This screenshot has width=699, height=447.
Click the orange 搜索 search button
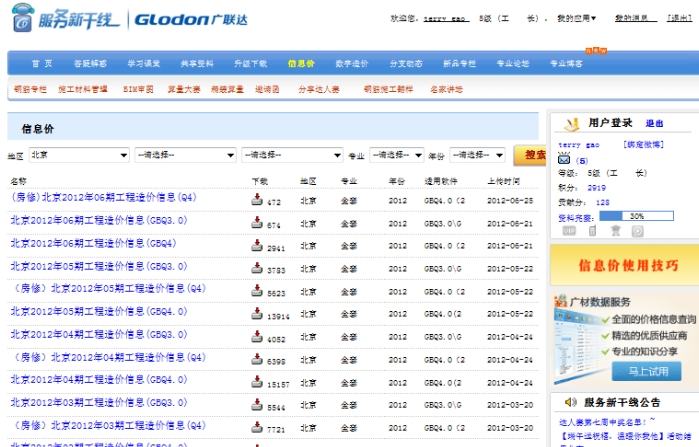(530, 155)
